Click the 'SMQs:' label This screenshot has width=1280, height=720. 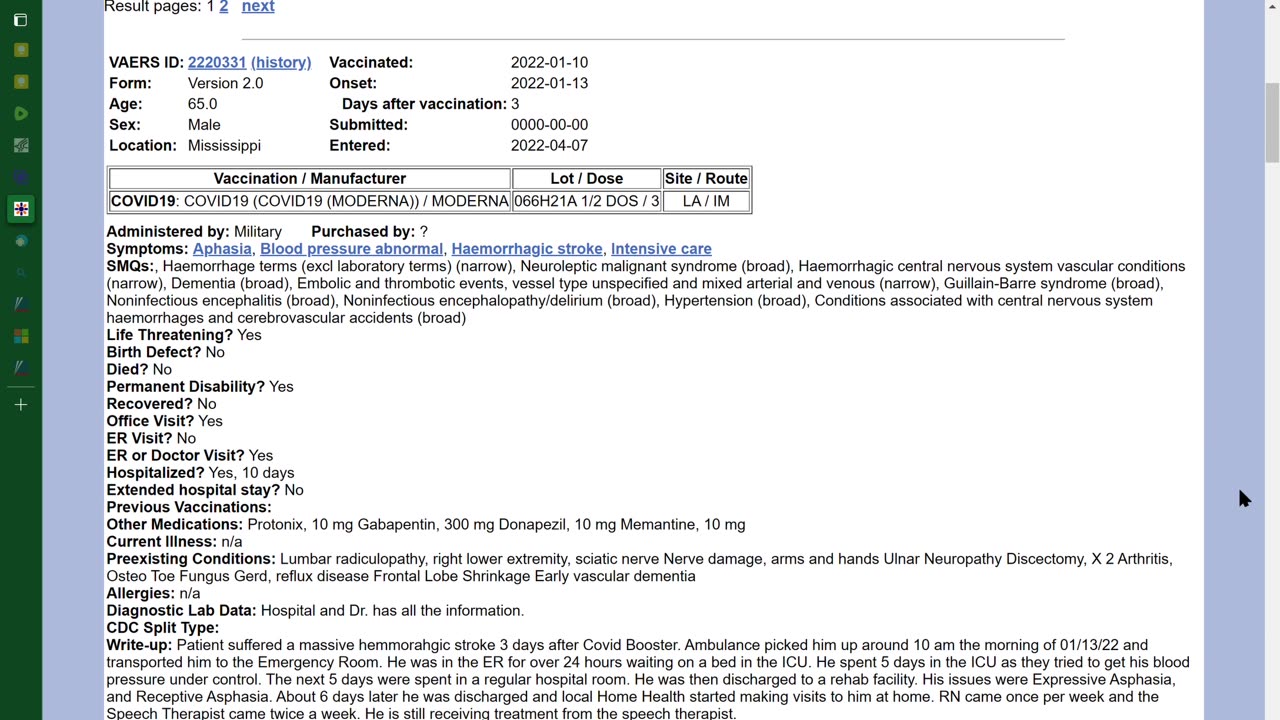[131, 266]
